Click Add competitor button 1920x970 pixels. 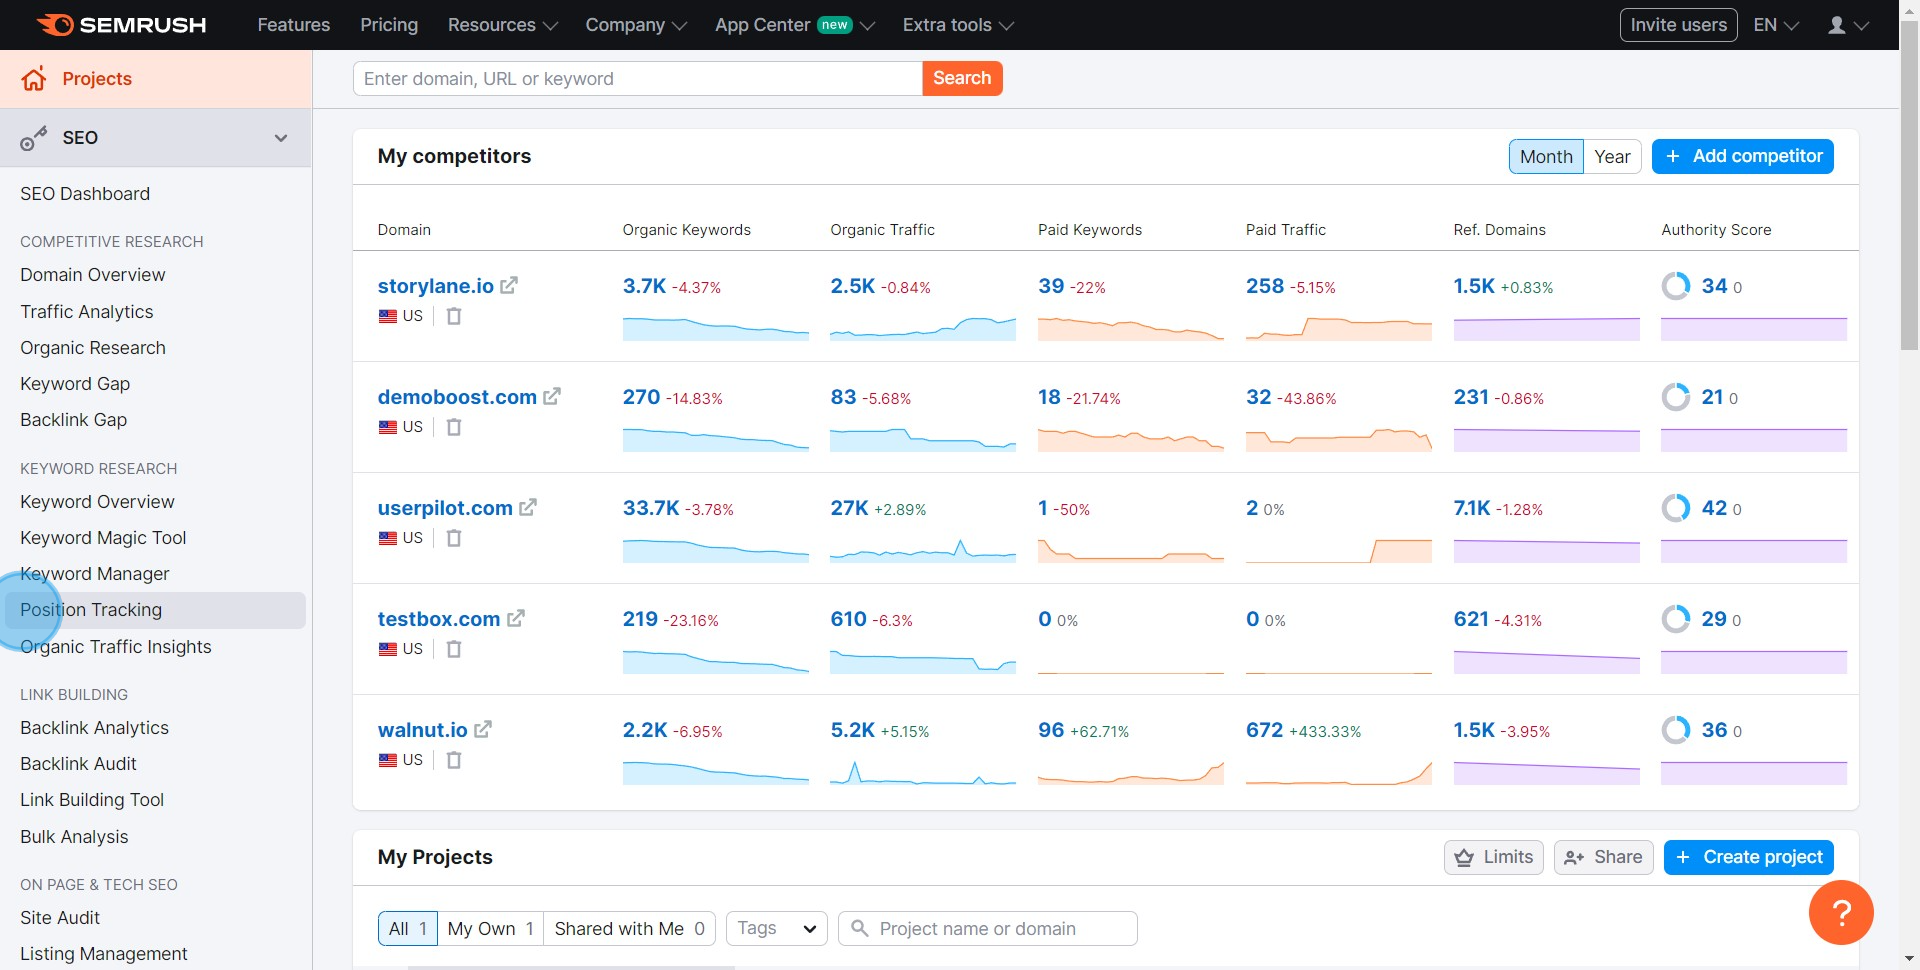click(x=1742, y=156)
